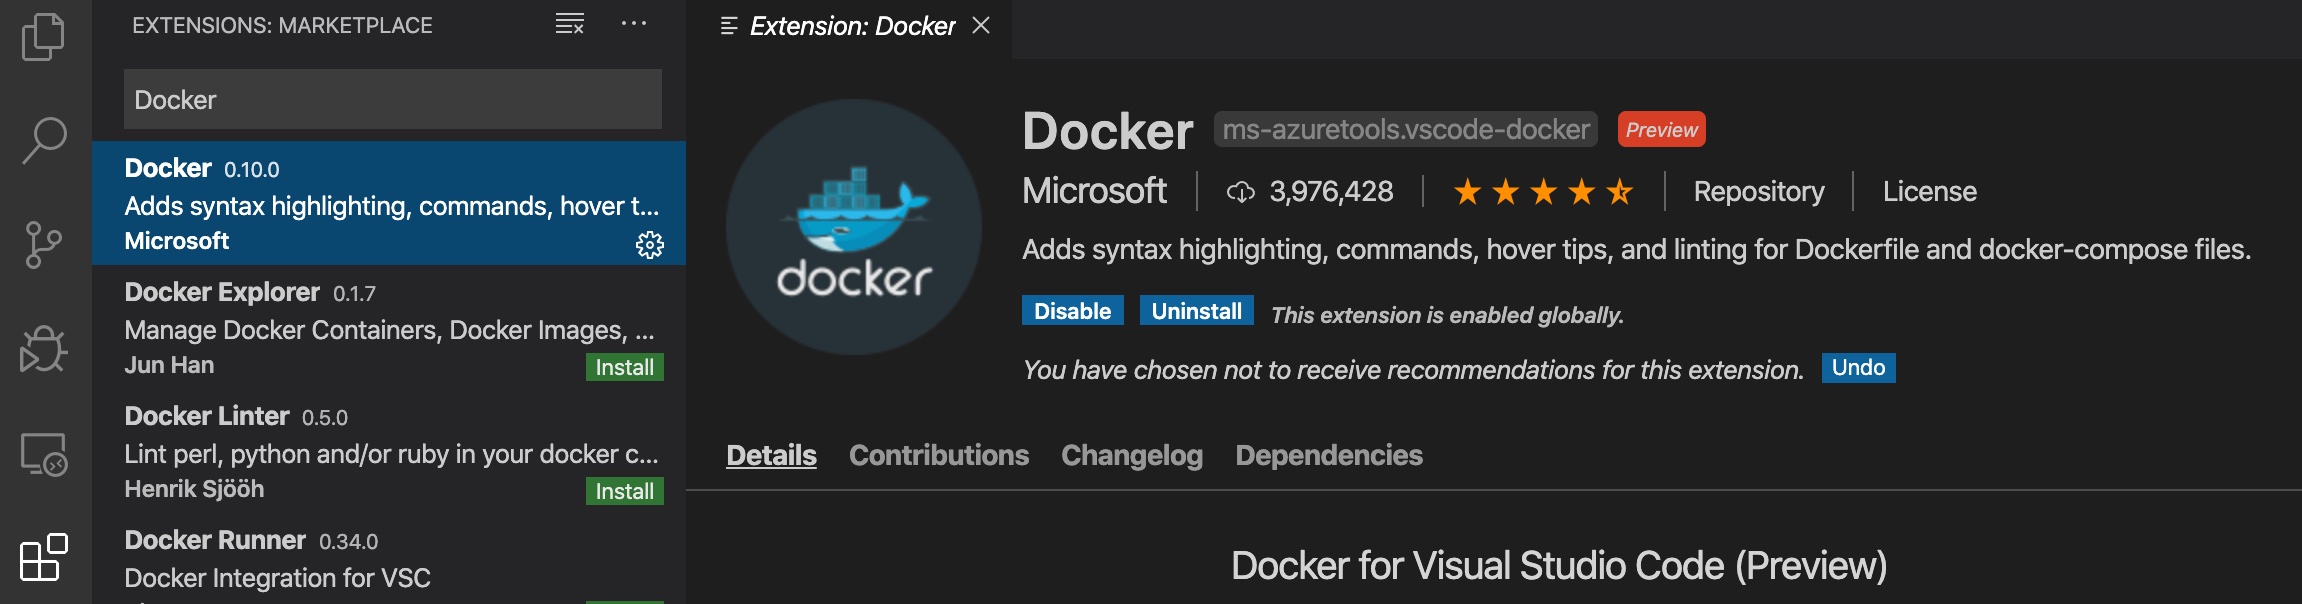The image size is (2302, 604).
Task: View the Docker extension License
Action: point(1928,191)
